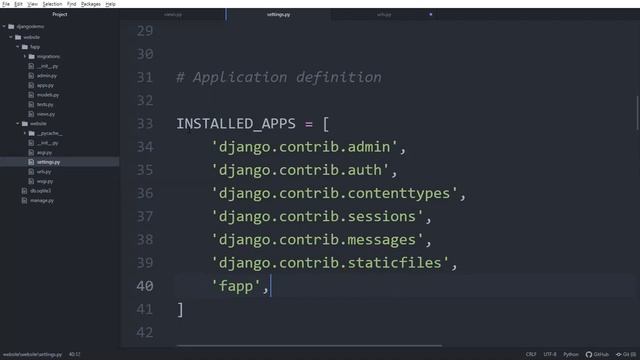Open the Help menu
640x360 pixels.
click(x=110, y=4)
